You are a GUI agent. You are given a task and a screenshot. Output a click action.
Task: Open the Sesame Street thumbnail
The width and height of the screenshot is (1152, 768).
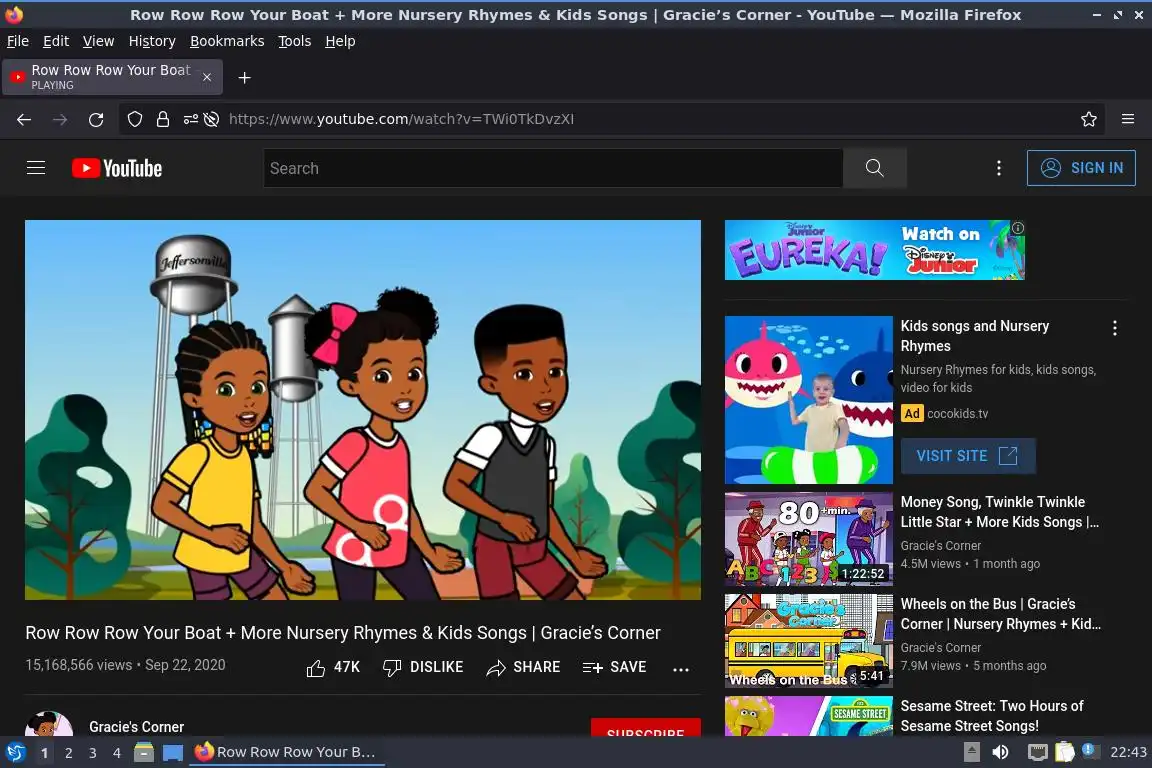[809, 717]
